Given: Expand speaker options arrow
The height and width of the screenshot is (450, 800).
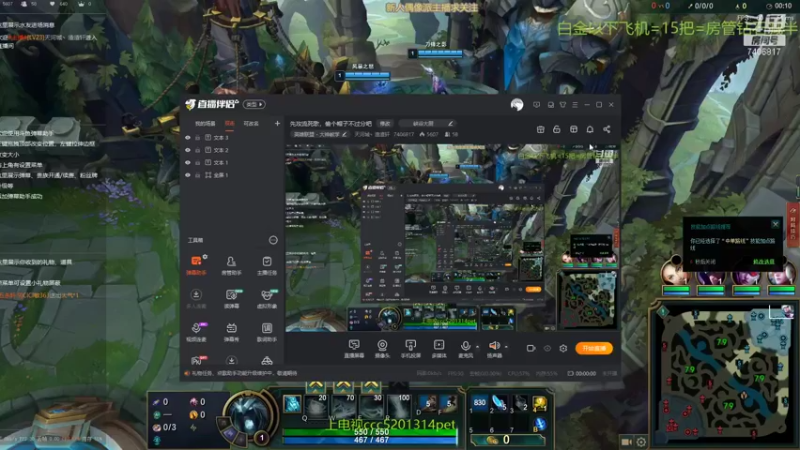Looking at the screenshot, I should click(x=506, y=347).
